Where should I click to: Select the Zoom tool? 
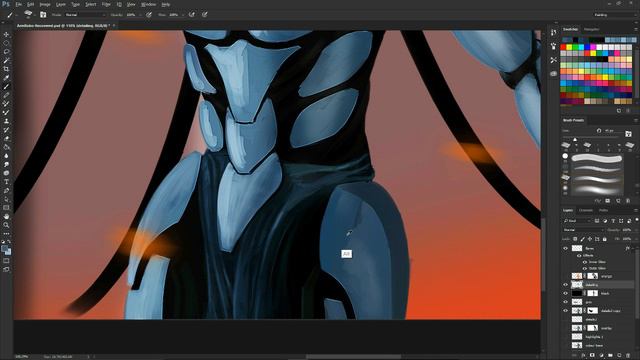[6, 225]
